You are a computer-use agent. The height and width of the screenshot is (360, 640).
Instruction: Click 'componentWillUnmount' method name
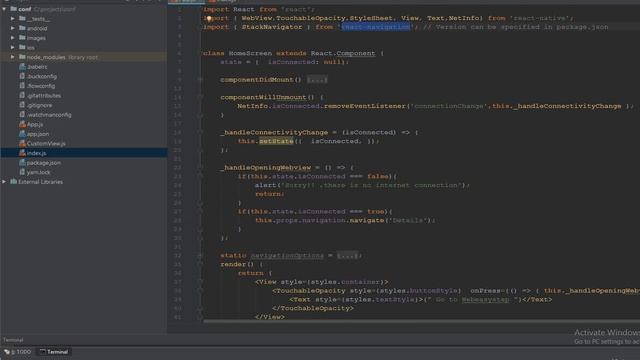tap(263, 97)
